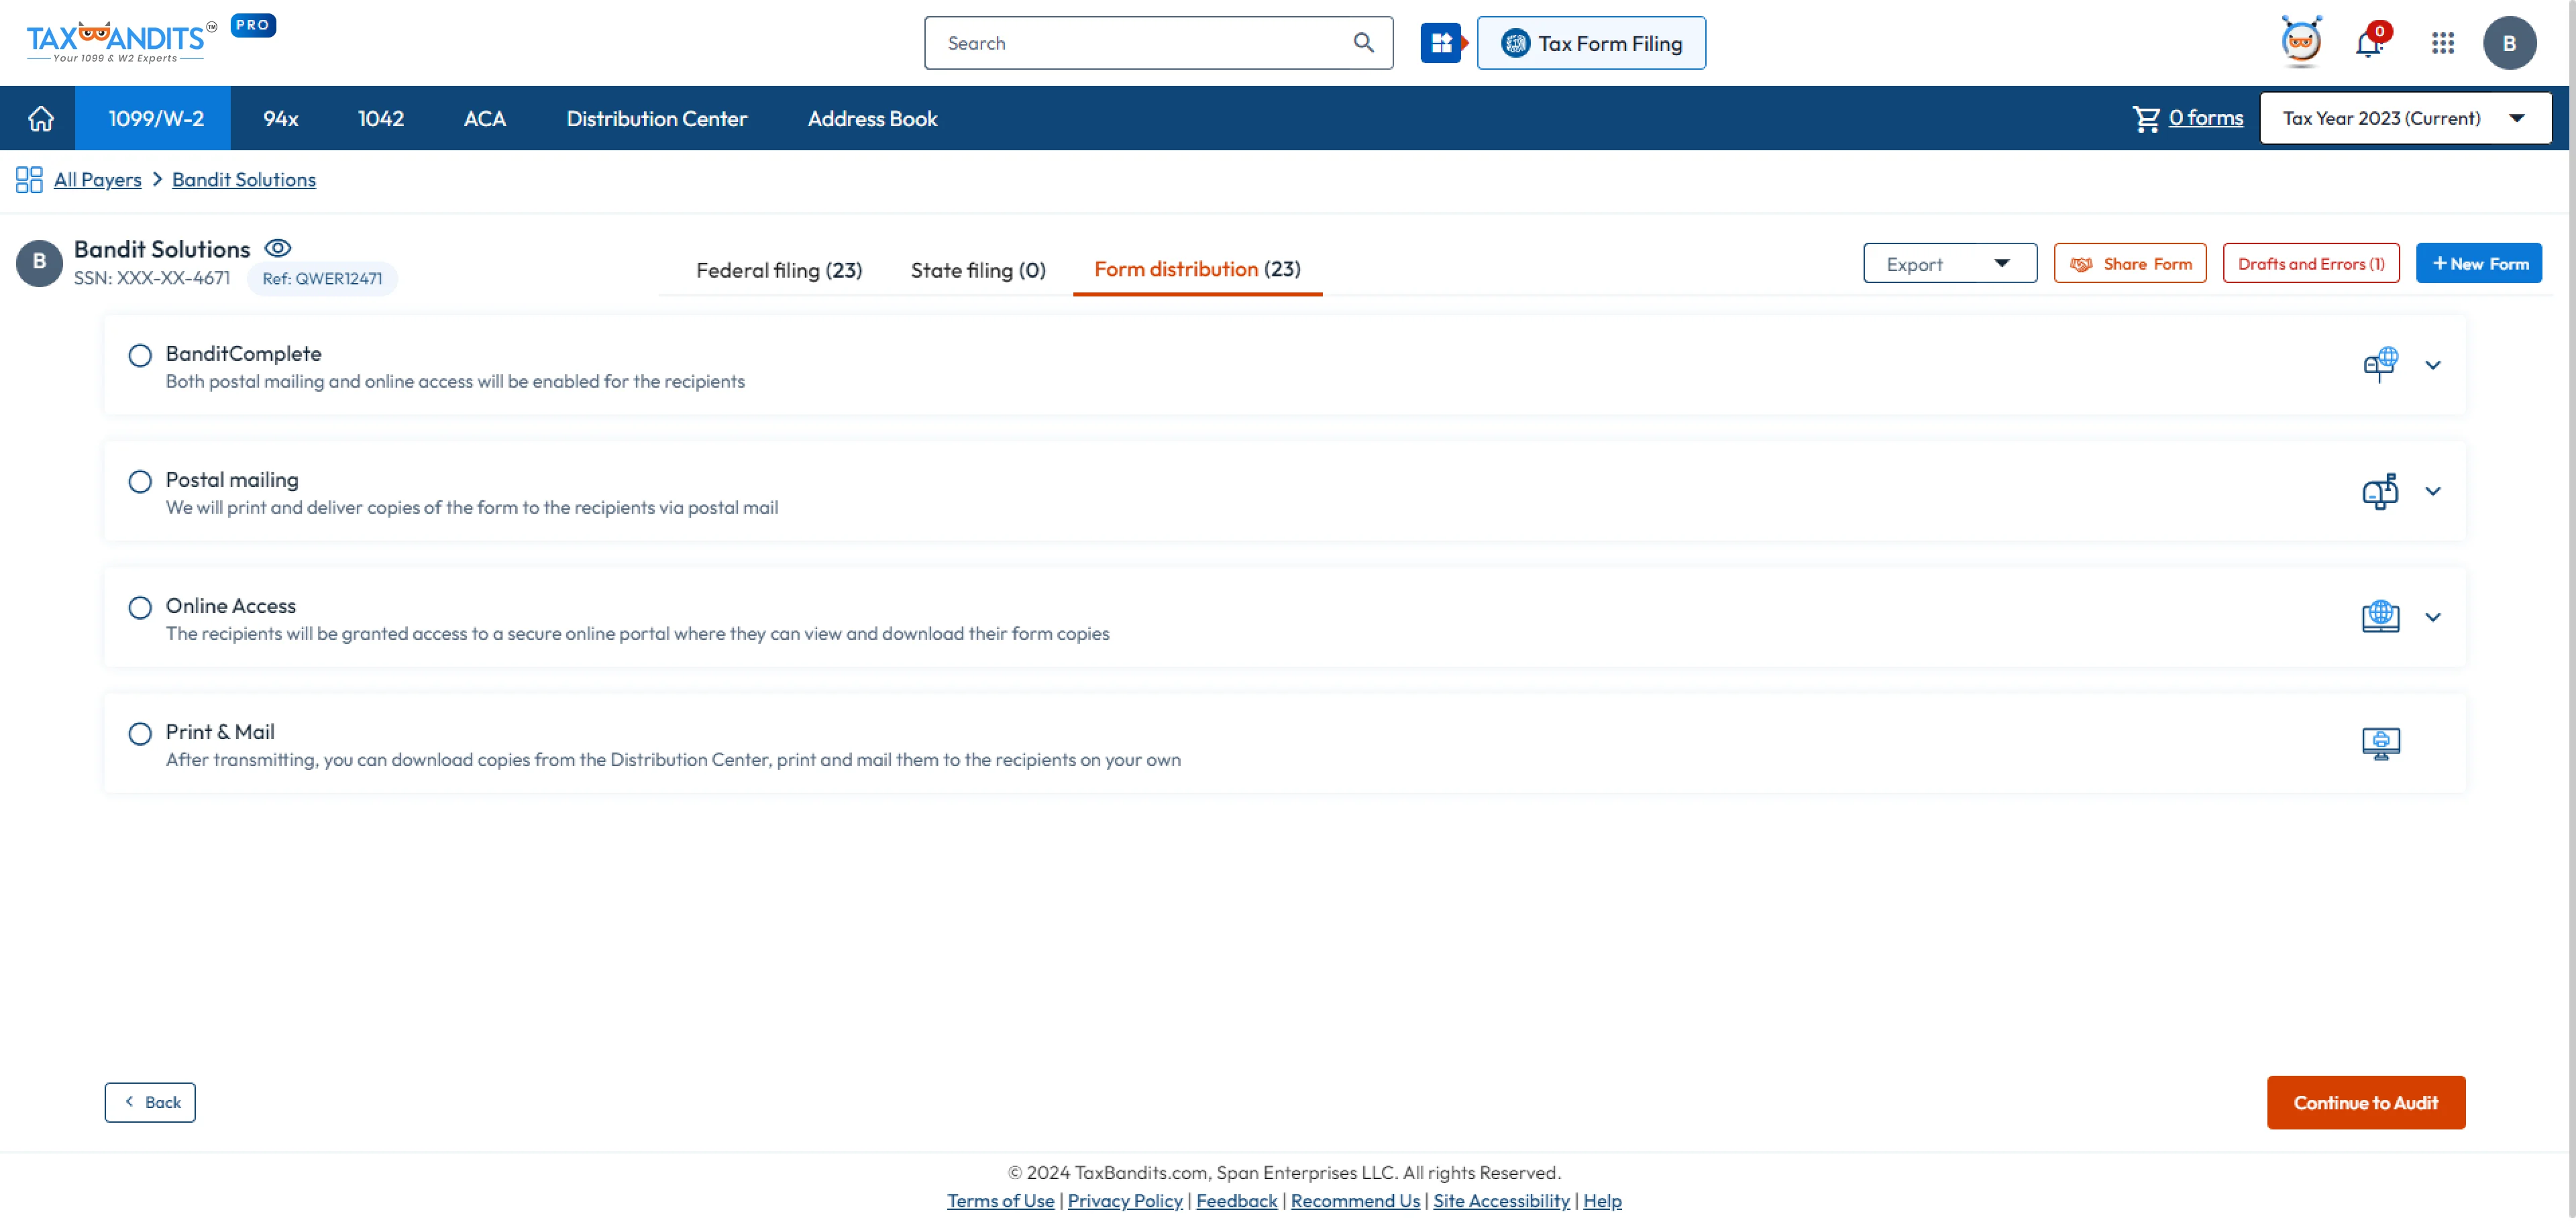This screenshot has width=2576, height=1222.
Task: Select the Postal mailing radio button
Action: pos(140,480)
